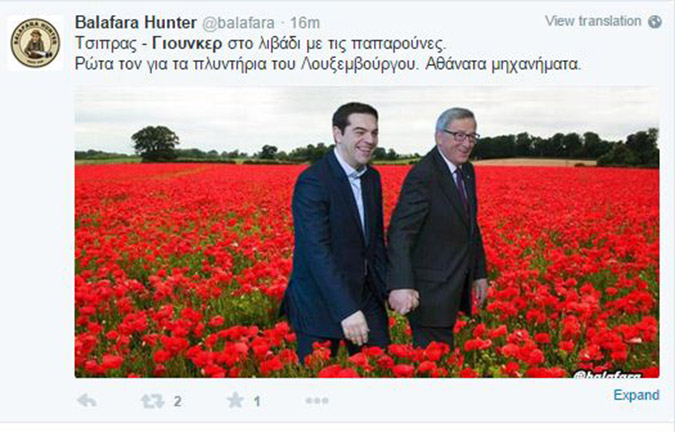This screenshot has height=432, width=675.
Task: Click the tweet text starting with Τσιπρας
Action: pos(261,43)
